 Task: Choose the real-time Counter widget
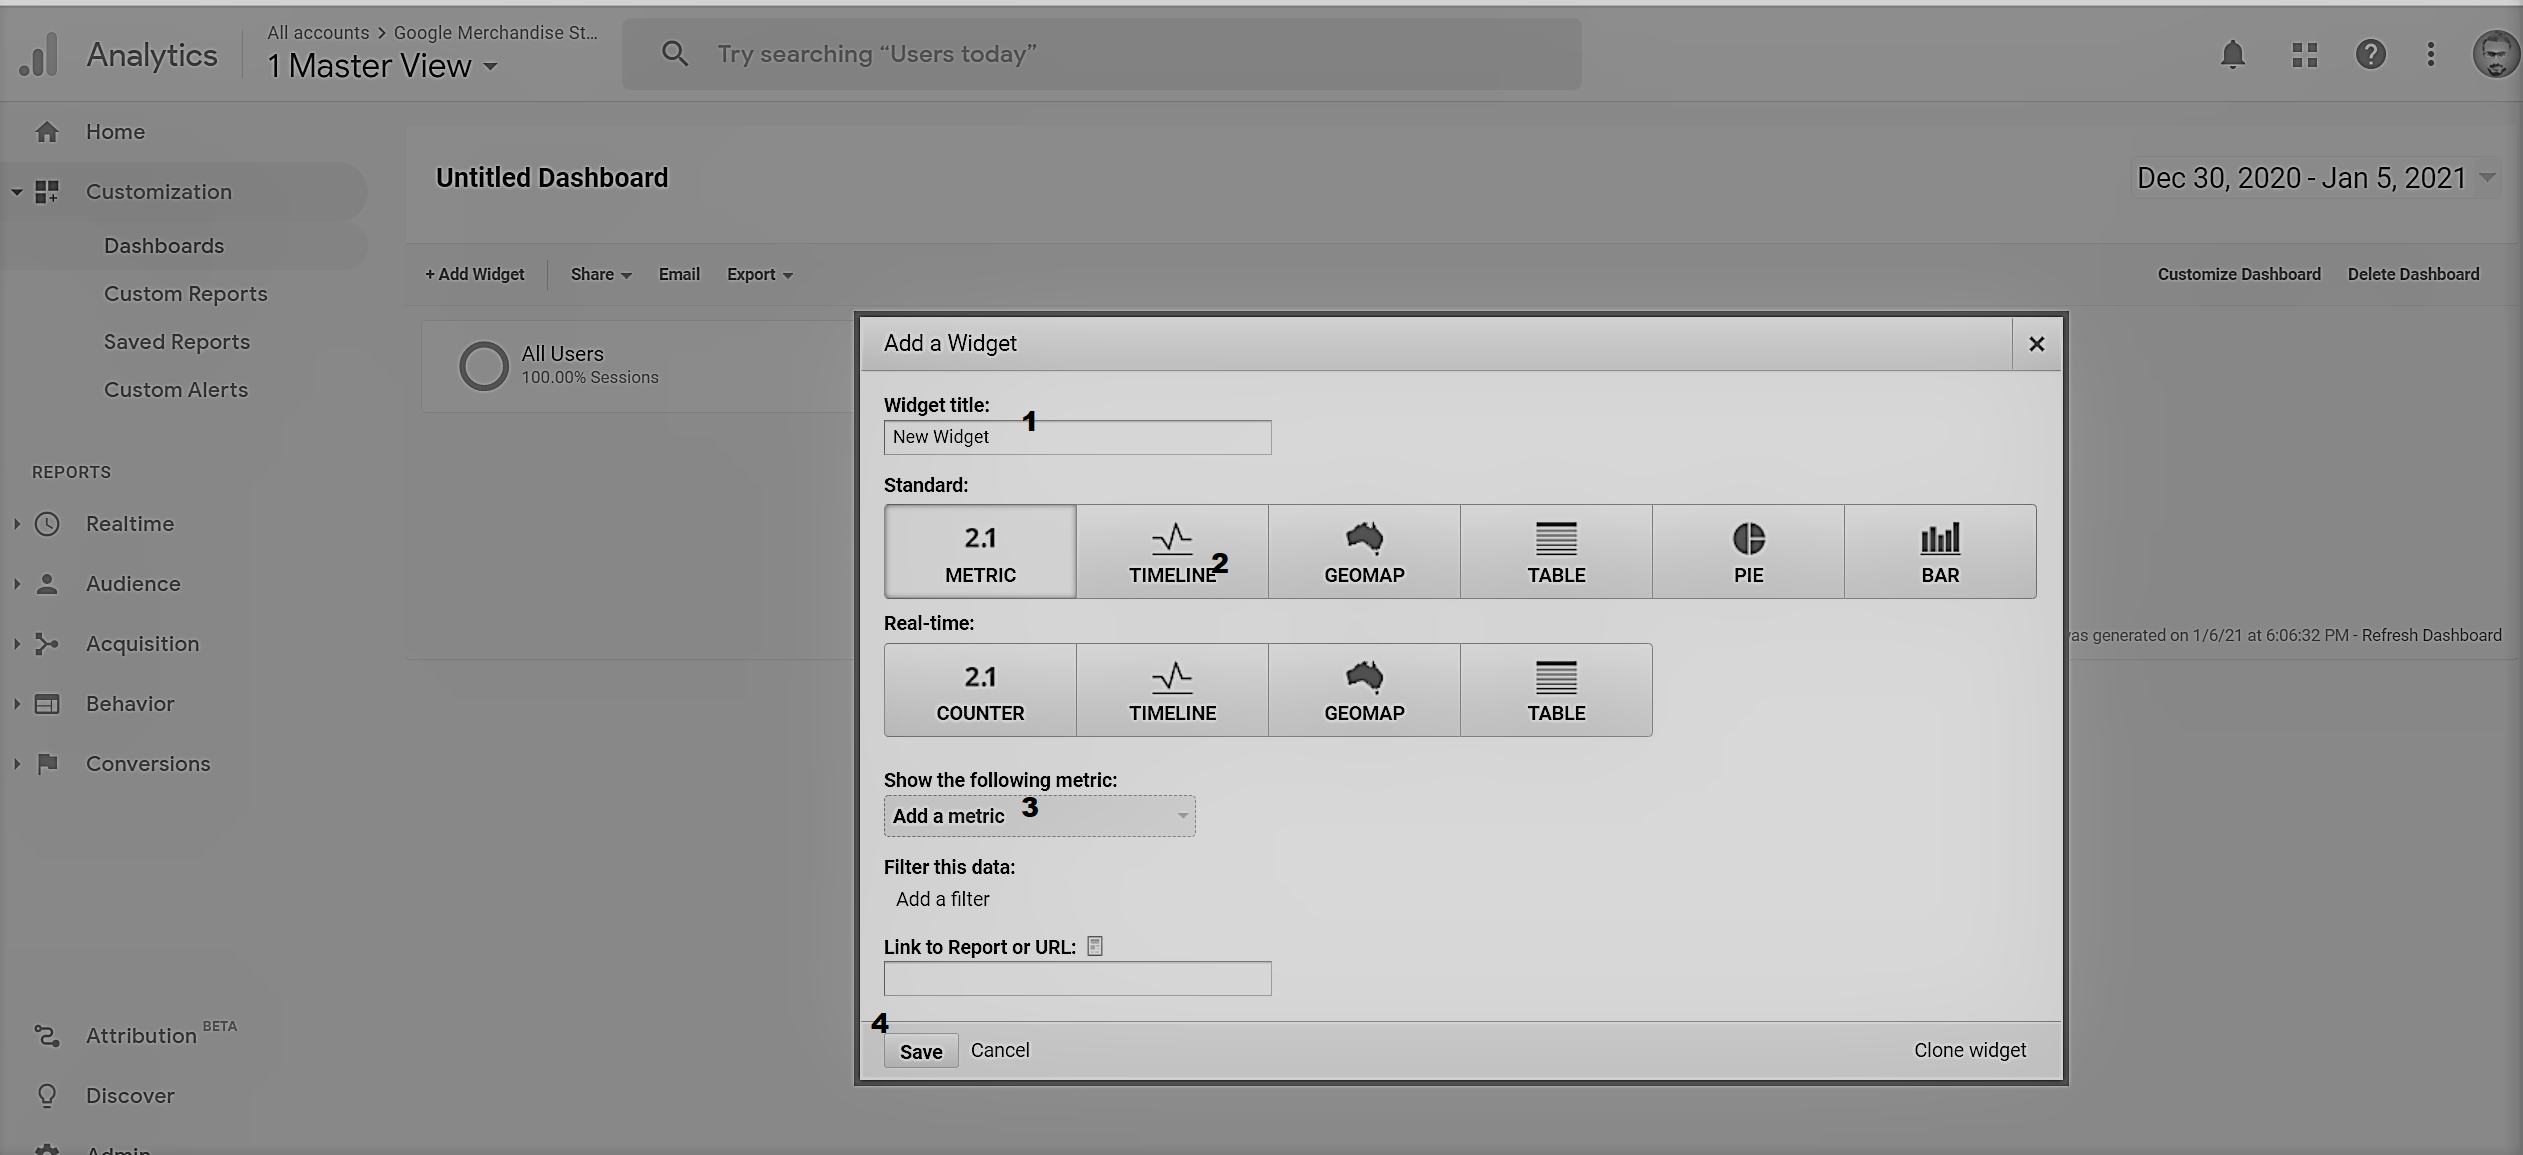coord(980,690)
